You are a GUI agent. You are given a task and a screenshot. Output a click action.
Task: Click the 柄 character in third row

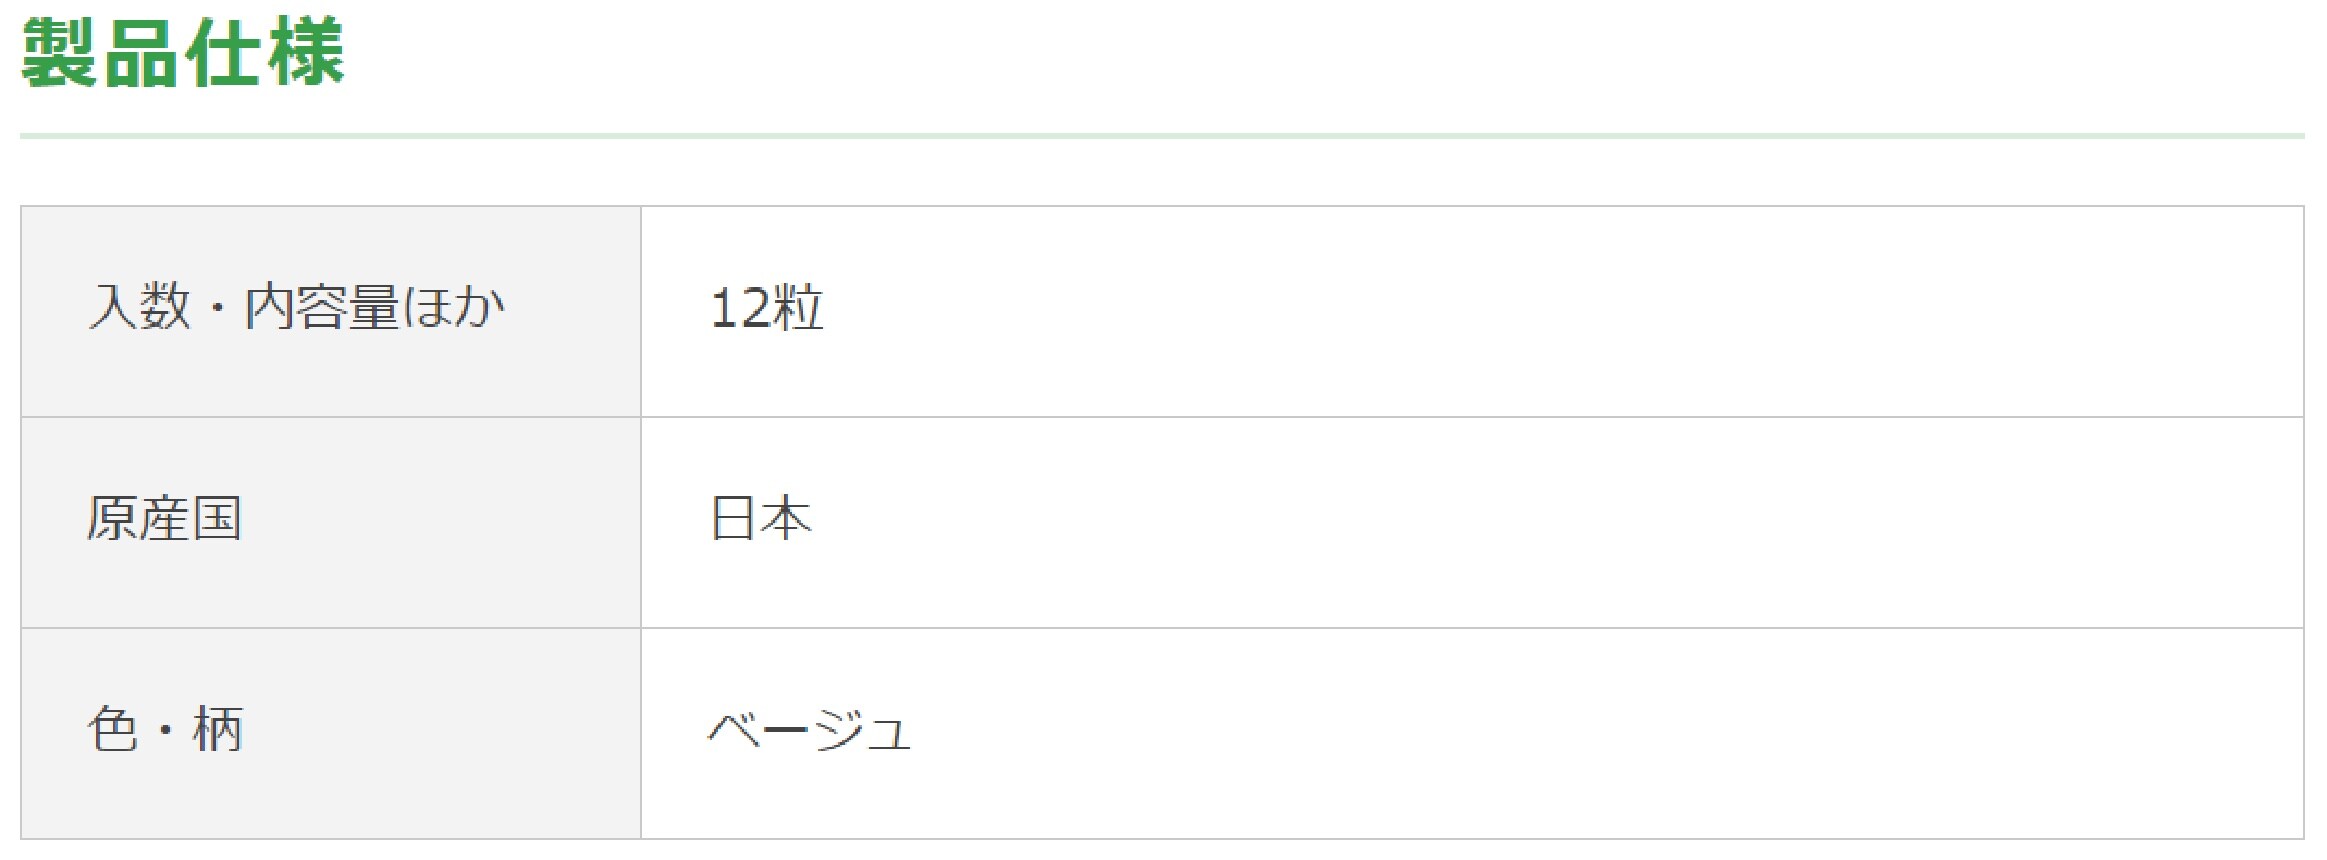(218, 729)
